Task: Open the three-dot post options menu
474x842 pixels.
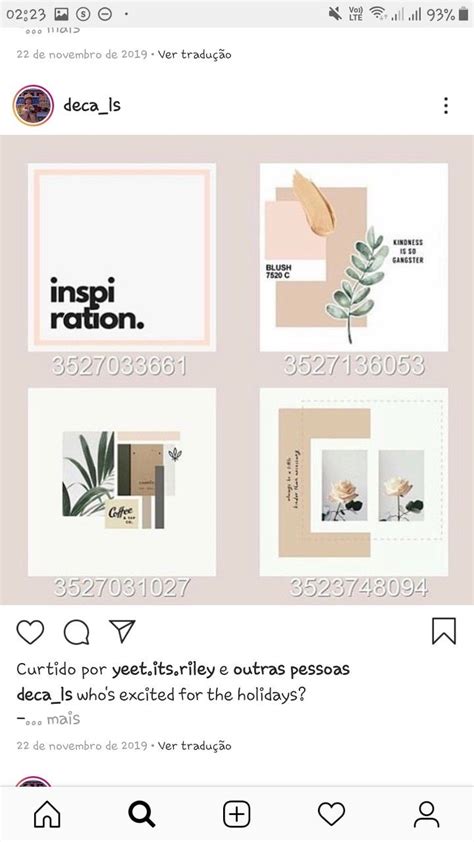Action: [x=446, y=106]
